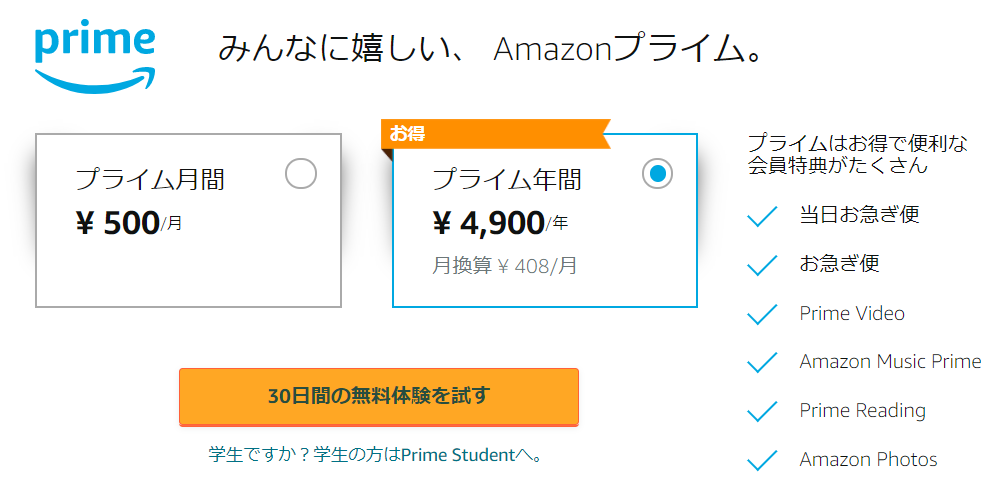Select the プライム年間 radio button
The width and height of the screenshot is (992, 483).
[x=657, y=174]
